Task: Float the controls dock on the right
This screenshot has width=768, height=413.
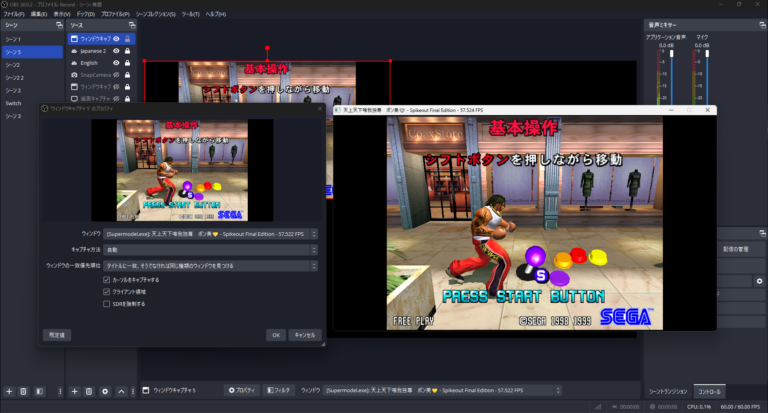Action: pyautogui.click(x=762, y=233)
